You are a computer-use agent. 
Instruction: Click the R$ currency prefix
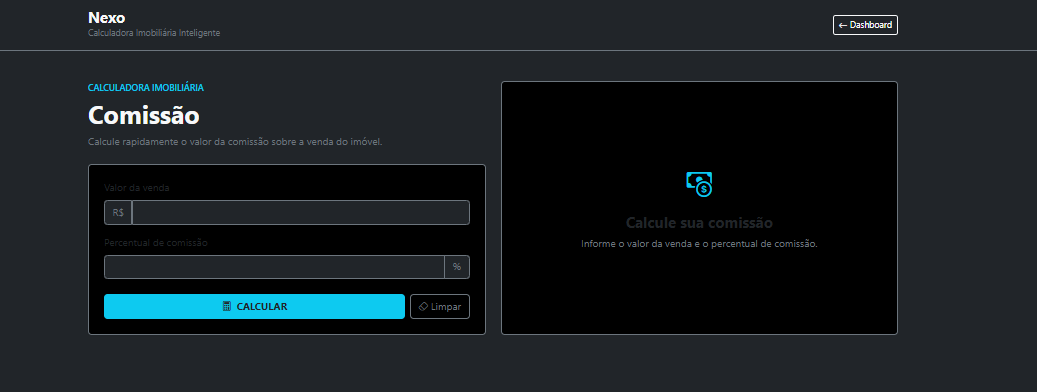[x=118, y=213]
